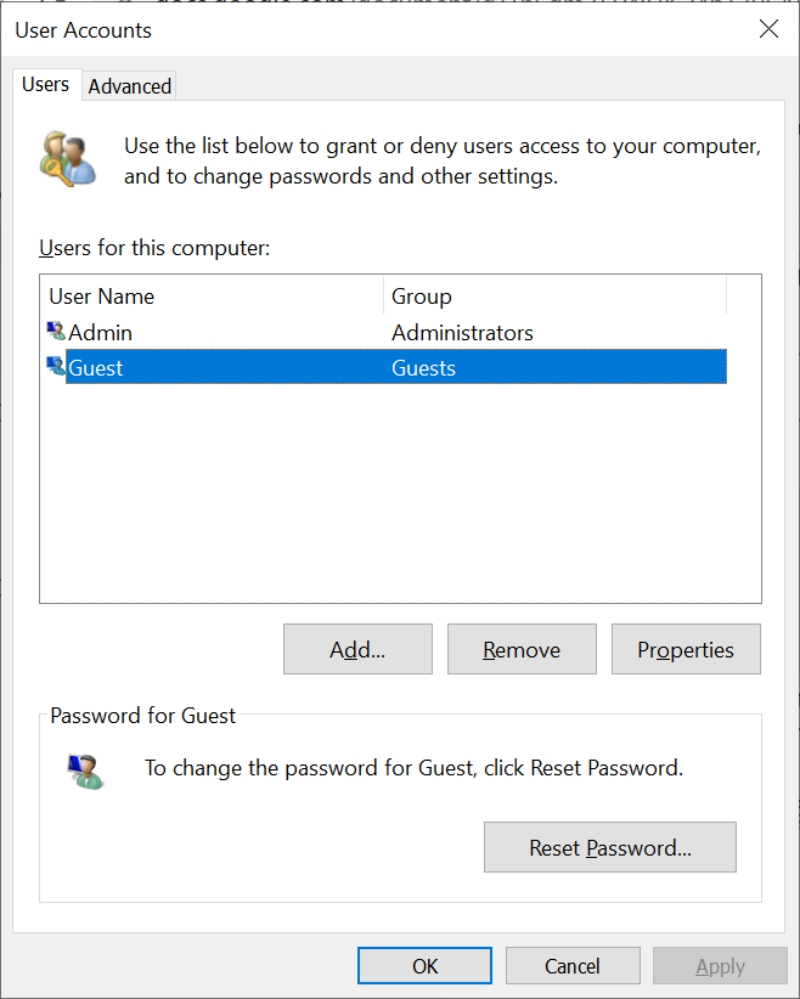Click Reset Password for Guest
Viewport: 800px width, 999px height.
coord(609,847)
